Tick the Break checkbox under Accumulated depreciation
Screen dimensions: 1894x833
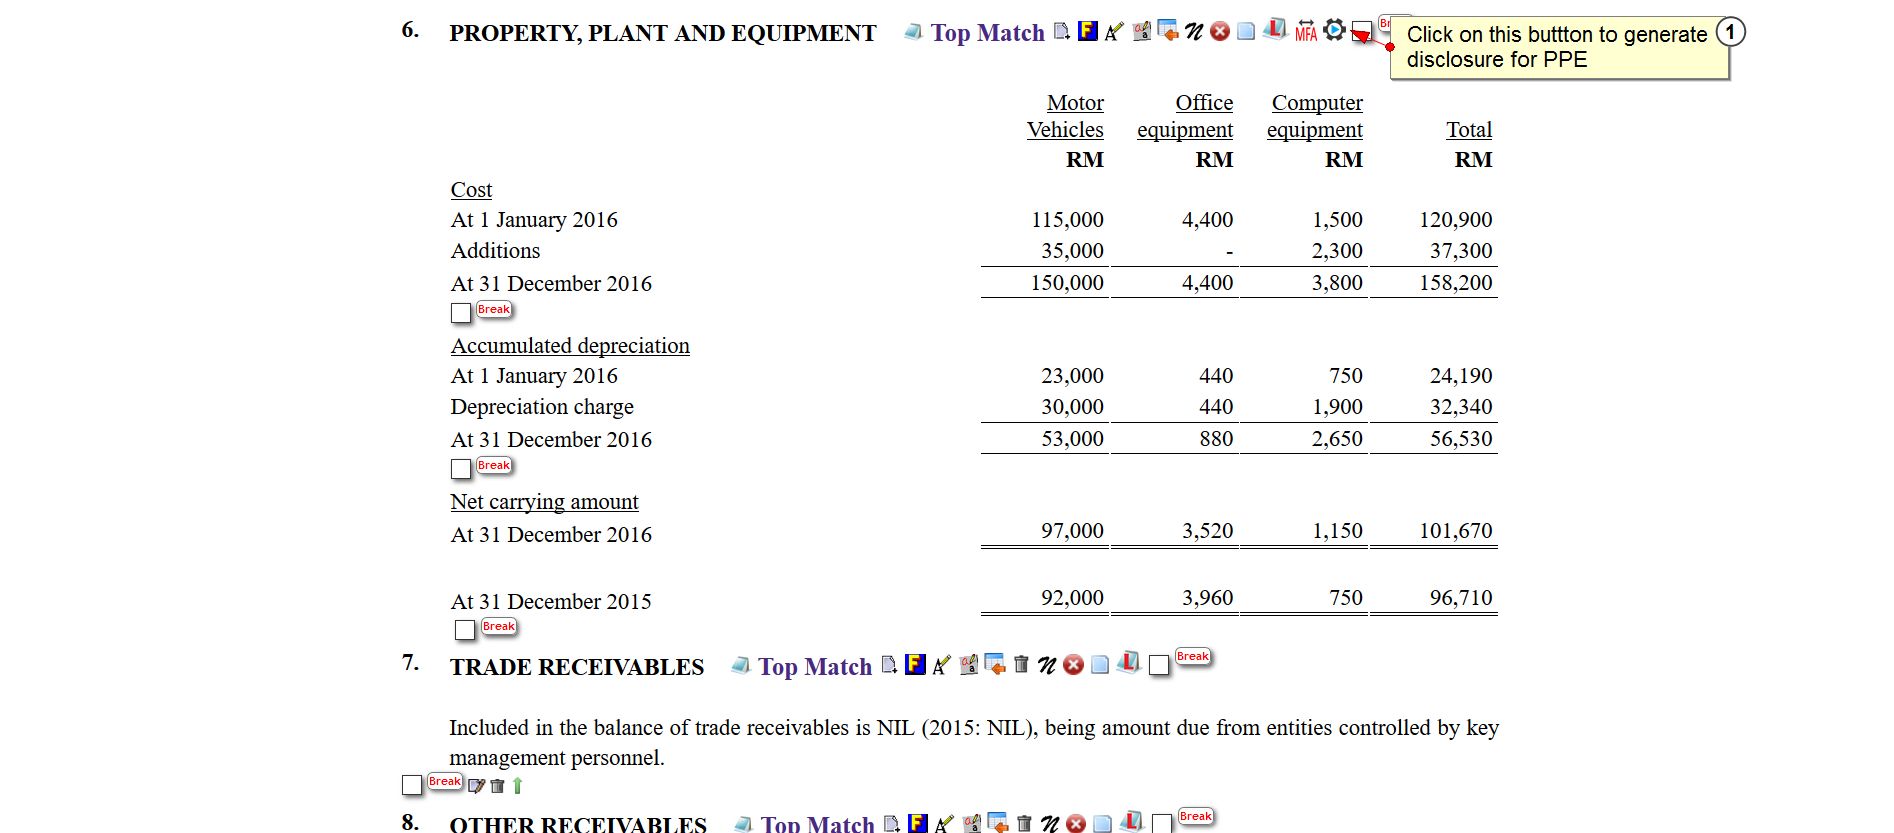point(461,469)
